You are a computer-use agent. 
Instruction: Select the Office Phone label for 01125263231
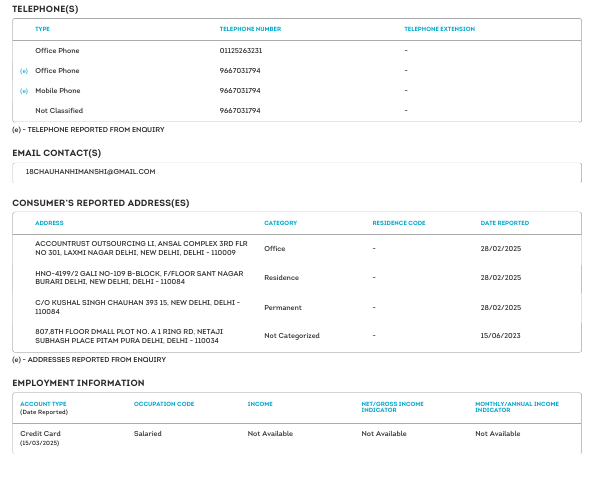(57, 51)
